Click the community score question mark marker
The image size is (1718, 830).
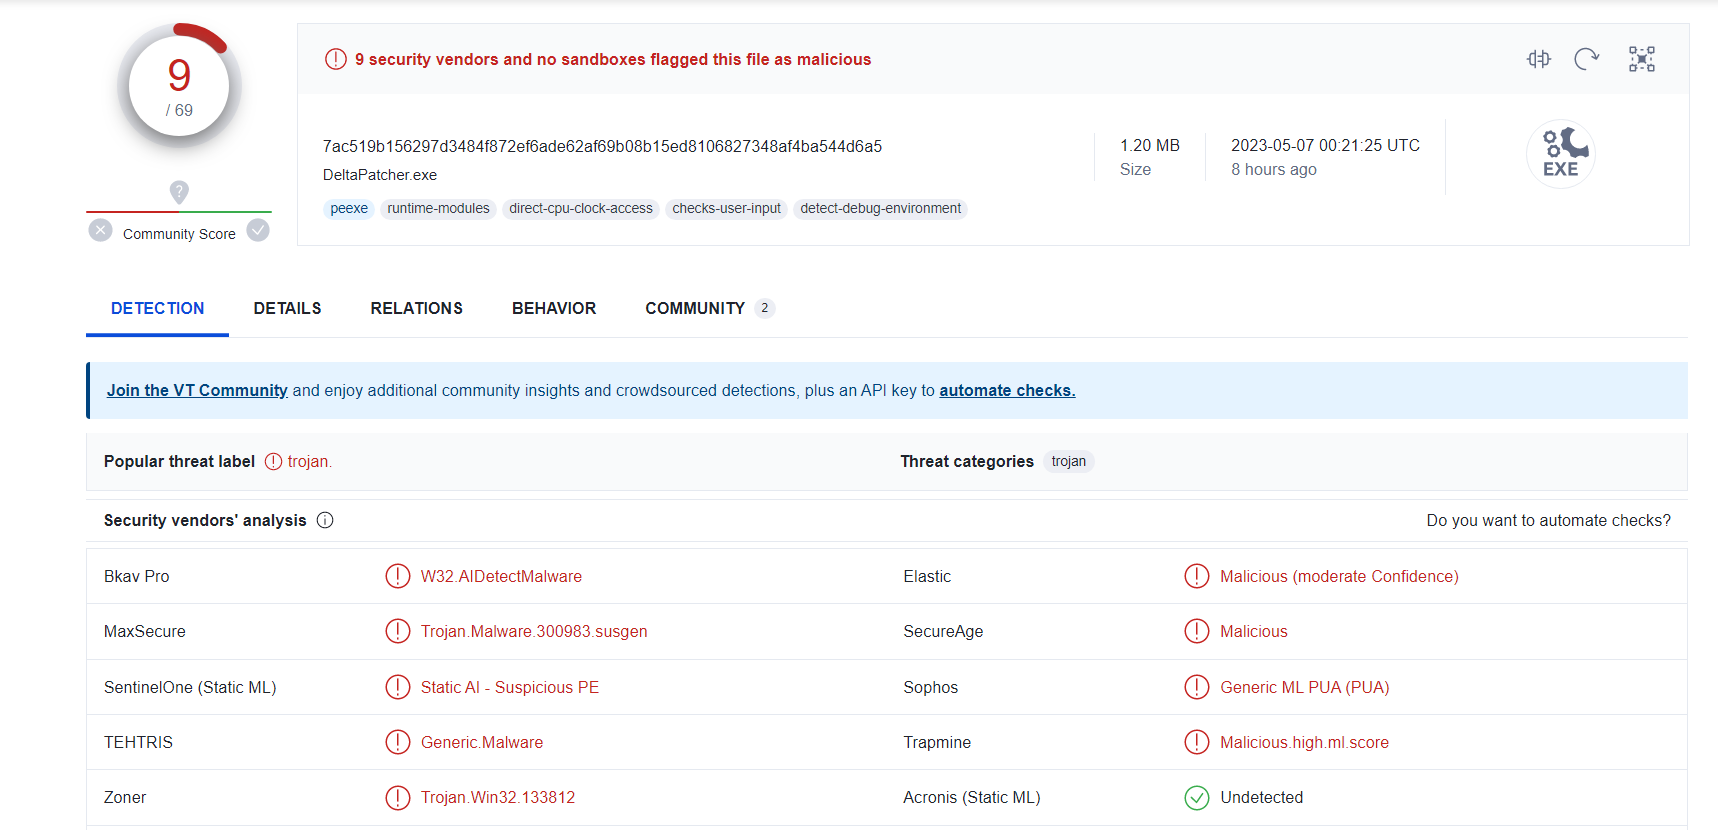coord(179,191)
